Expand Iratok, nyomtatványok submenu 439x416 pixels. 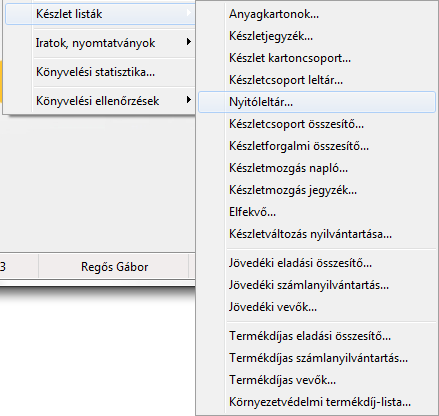coord(100,43)
